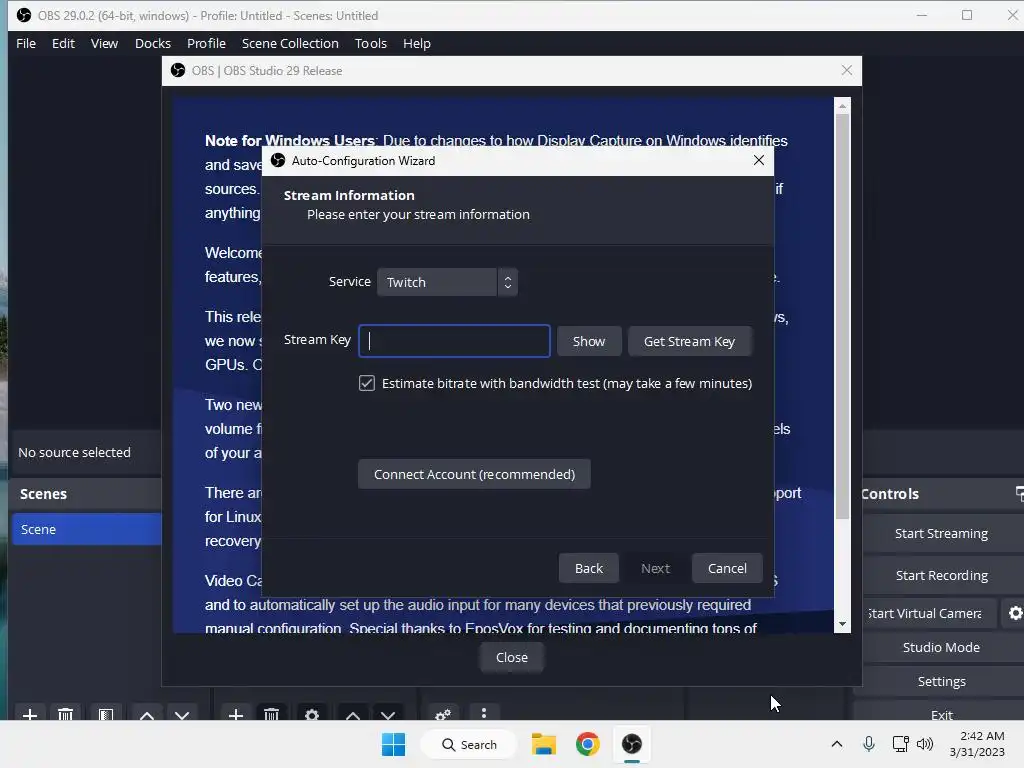Screen dimensions: 1024x768
Task: Click Get Stream Key button
Action: tap(689, 342)
